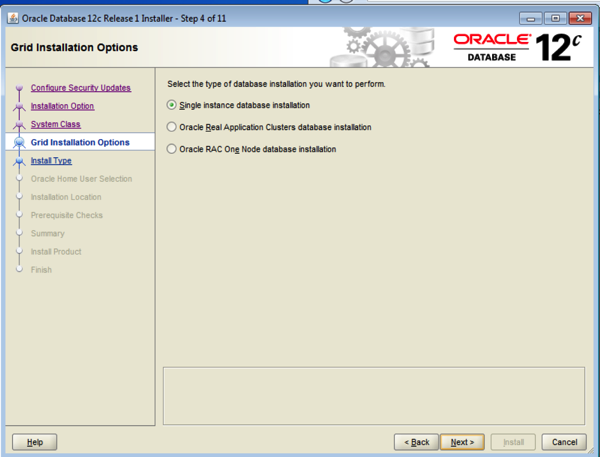This screenshot has height=457, width=600.
Task: Click 'Select the type of database installation' instruction text
Action: click(x=276, y=84)
